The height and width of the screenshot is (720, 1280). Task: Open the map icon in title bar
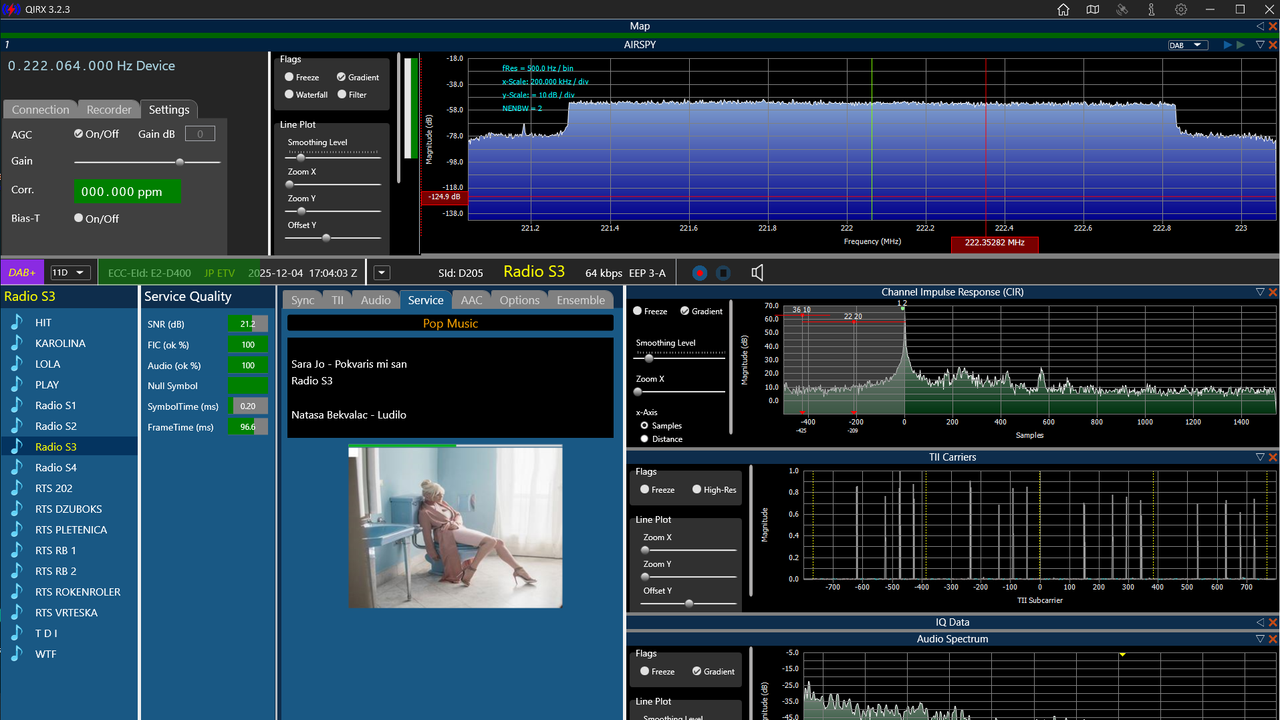pos(1093,9)
